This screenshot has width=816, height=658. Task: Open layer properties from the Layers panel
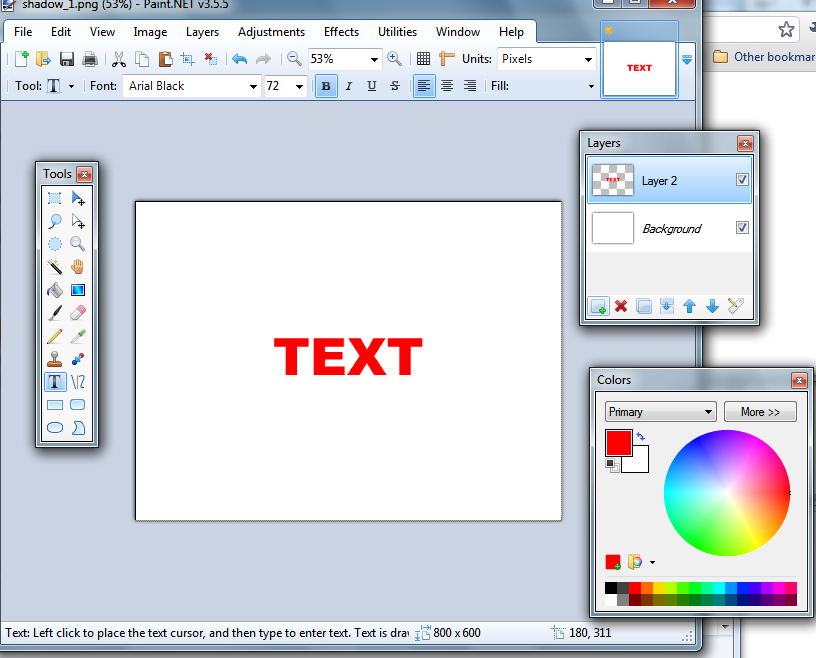[735, 306]
